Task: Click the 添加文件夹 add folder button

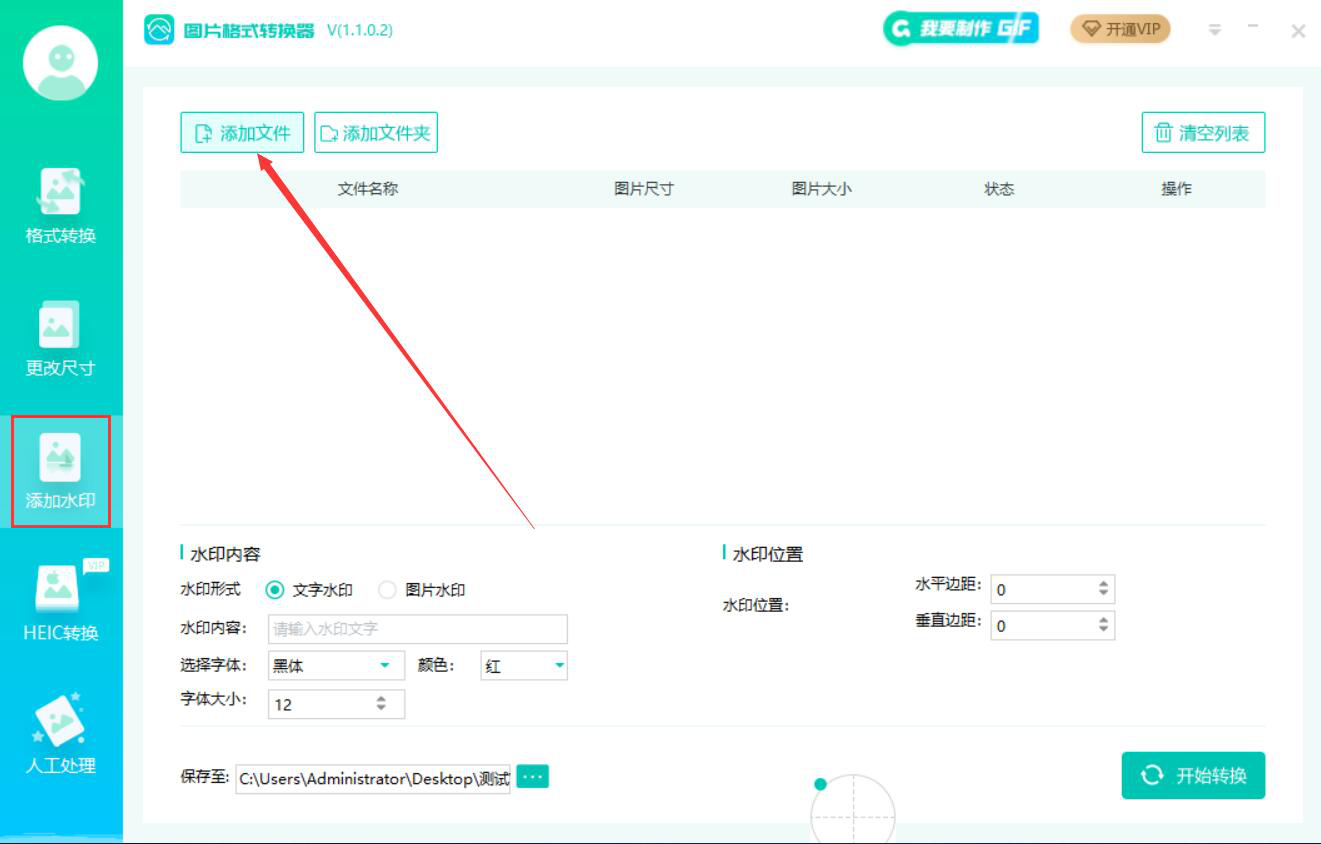Action: coord(376,133)
